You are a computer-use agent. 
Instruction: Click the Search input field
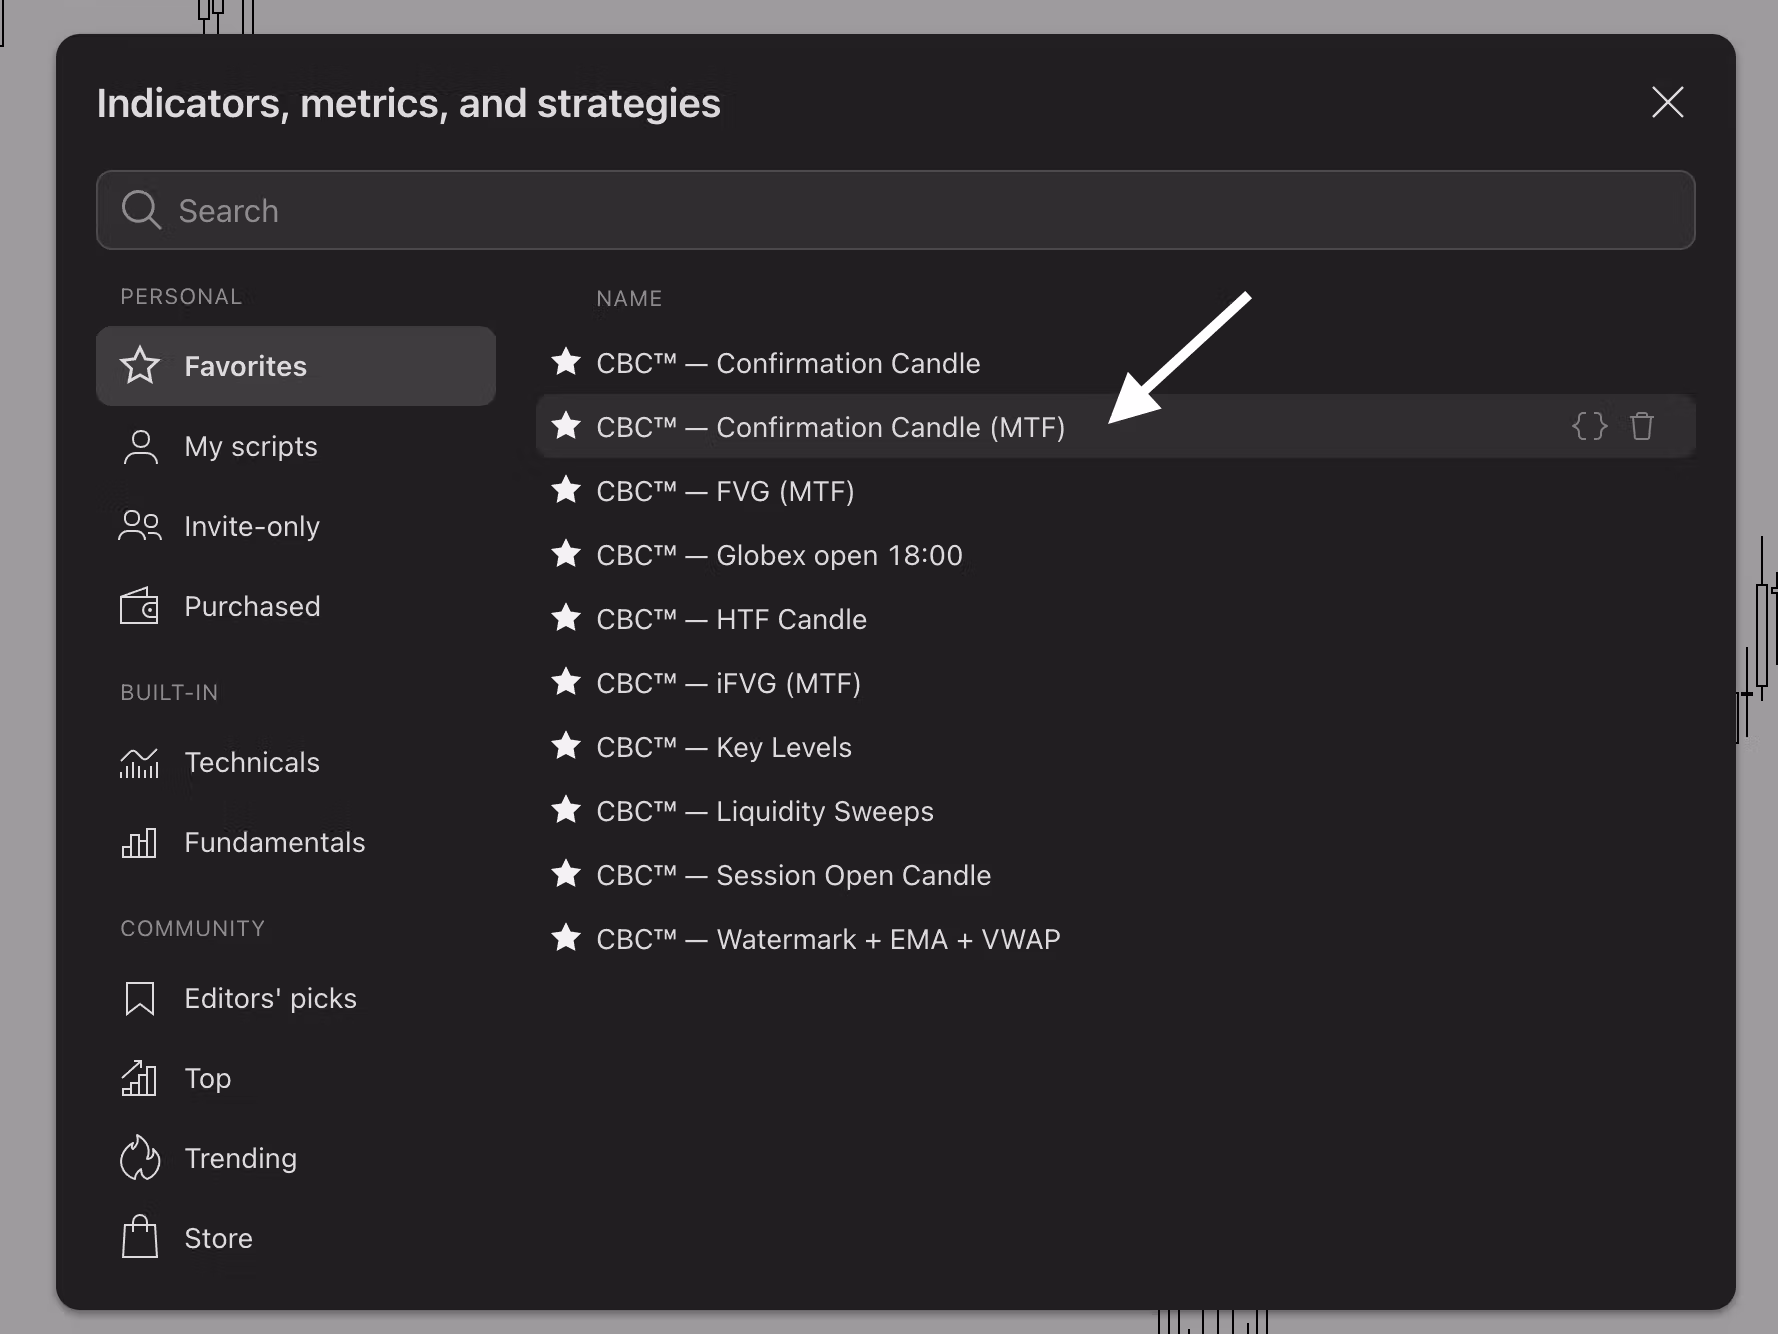895,210
